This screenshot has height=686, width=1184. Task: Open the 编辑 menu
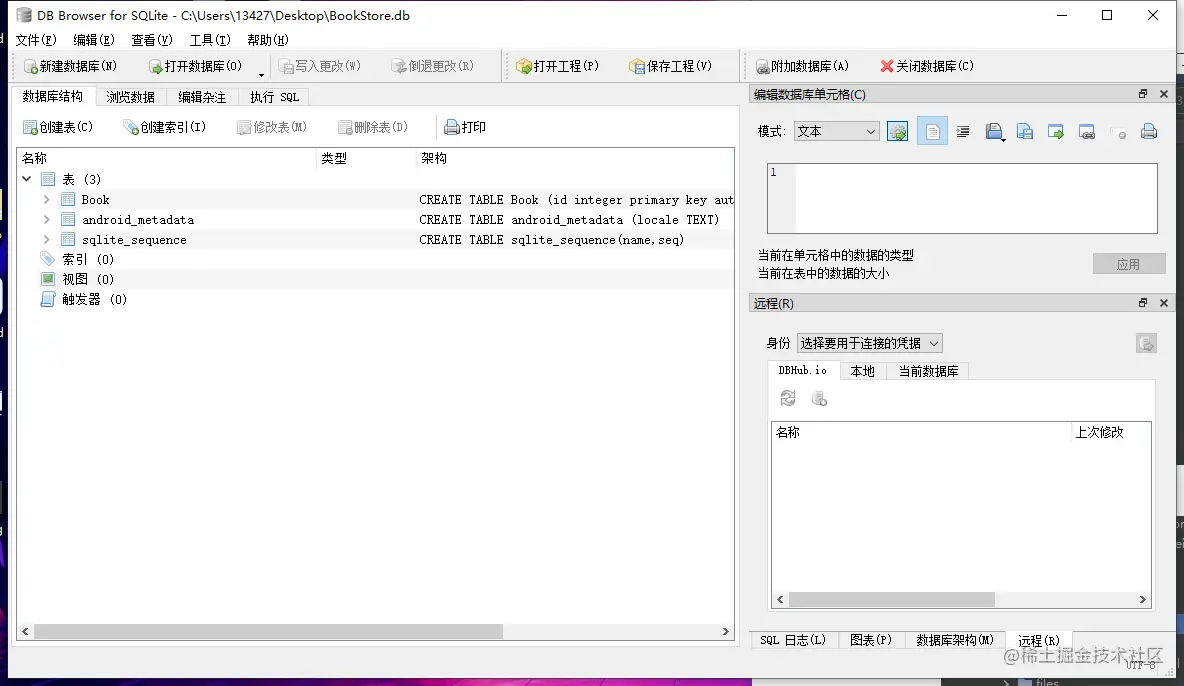click(x=94, y=40)
